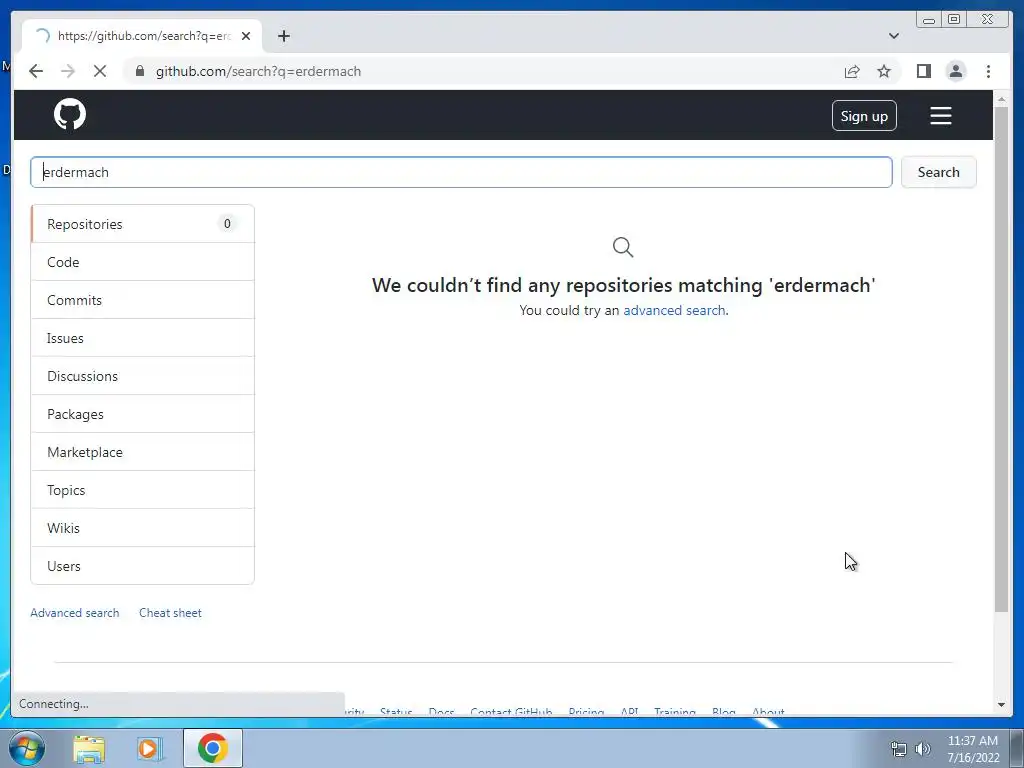Launch File Explorer from the taskbar
1024x768 pixels.
pos(89,749)
